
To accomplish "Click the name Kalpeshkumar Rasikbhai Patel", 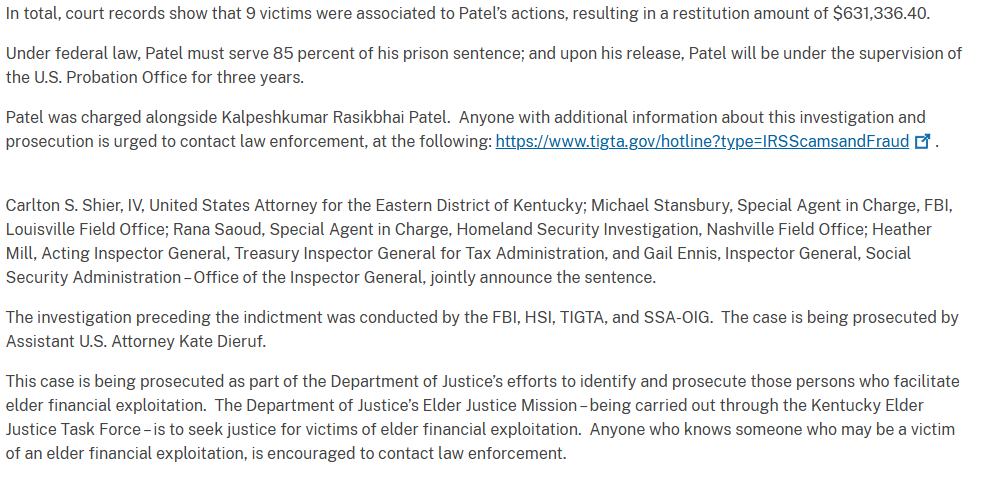I will click(335, 118).
